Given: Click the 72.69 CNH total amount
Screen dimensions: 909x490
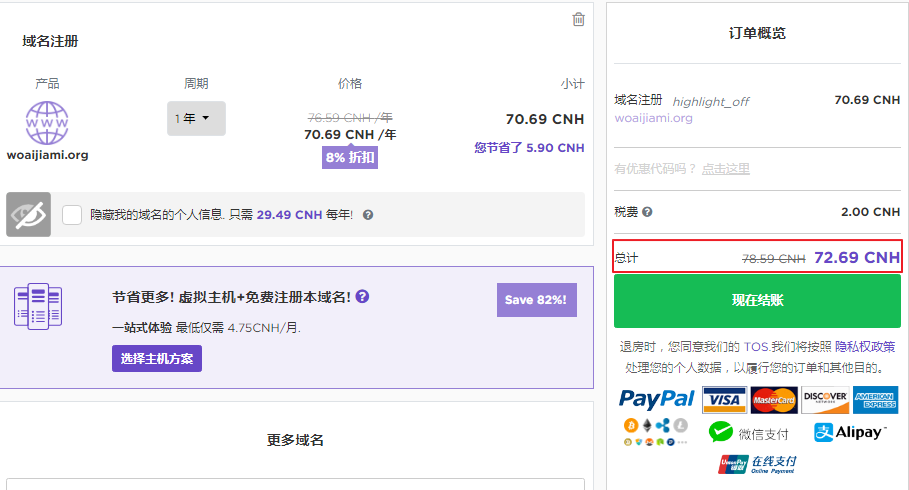Looking at the screenshot, I should pos(857,257).
